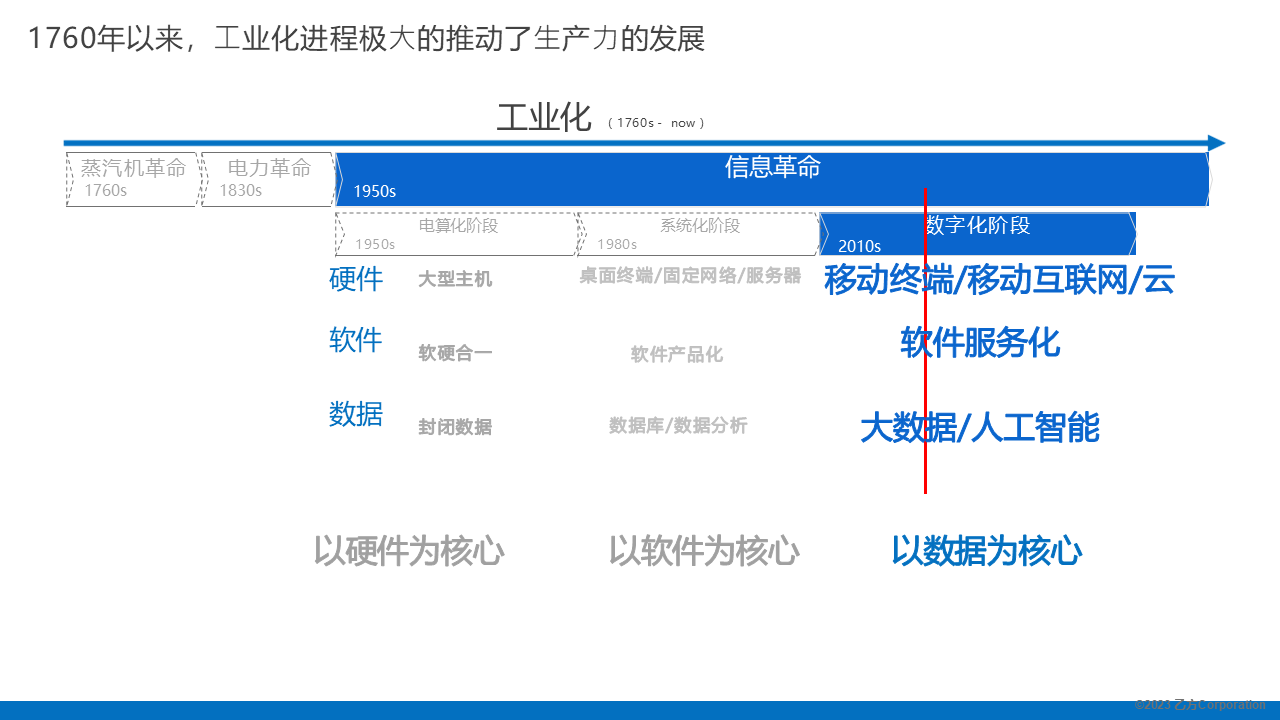1280x720 pixels.
Task: Click the 软件产品化 text
Action: coord(677,355)
